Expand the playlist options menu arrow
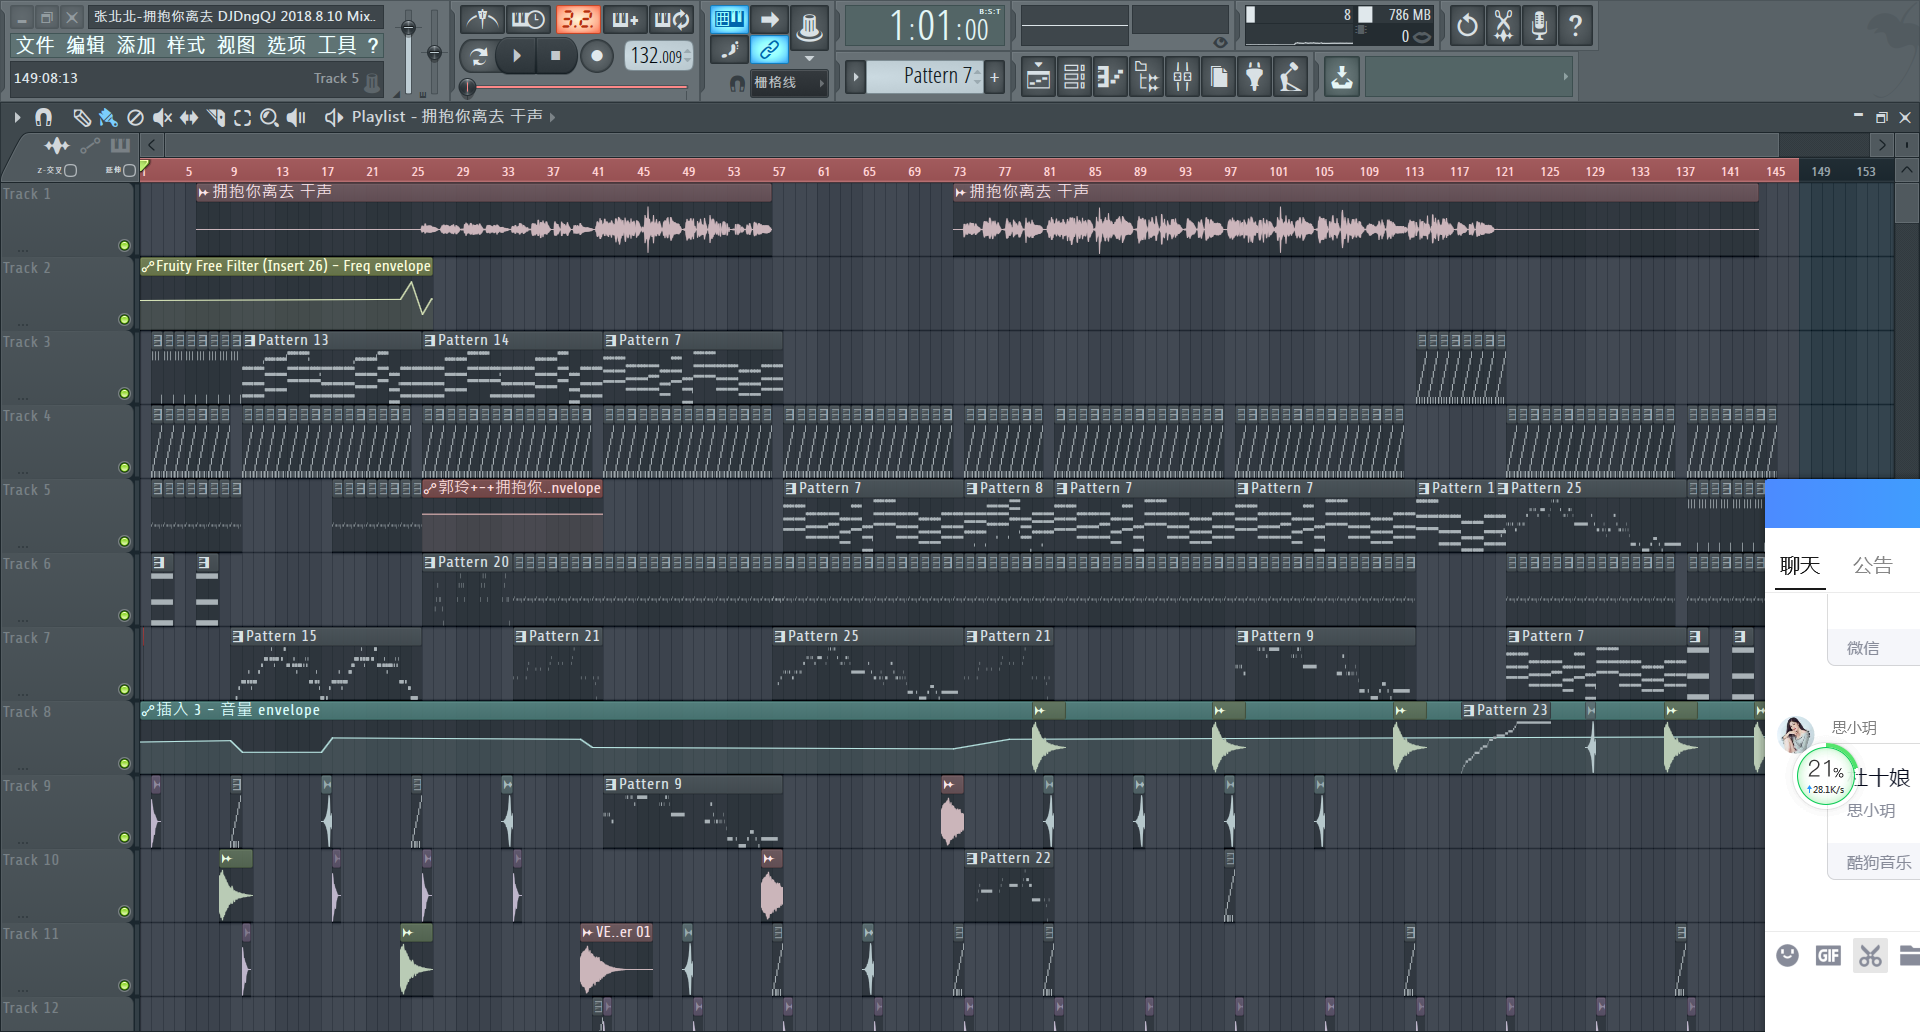Image resolution: width=1920 pixels, height=1032 pixels. click(x=17, y=118)
